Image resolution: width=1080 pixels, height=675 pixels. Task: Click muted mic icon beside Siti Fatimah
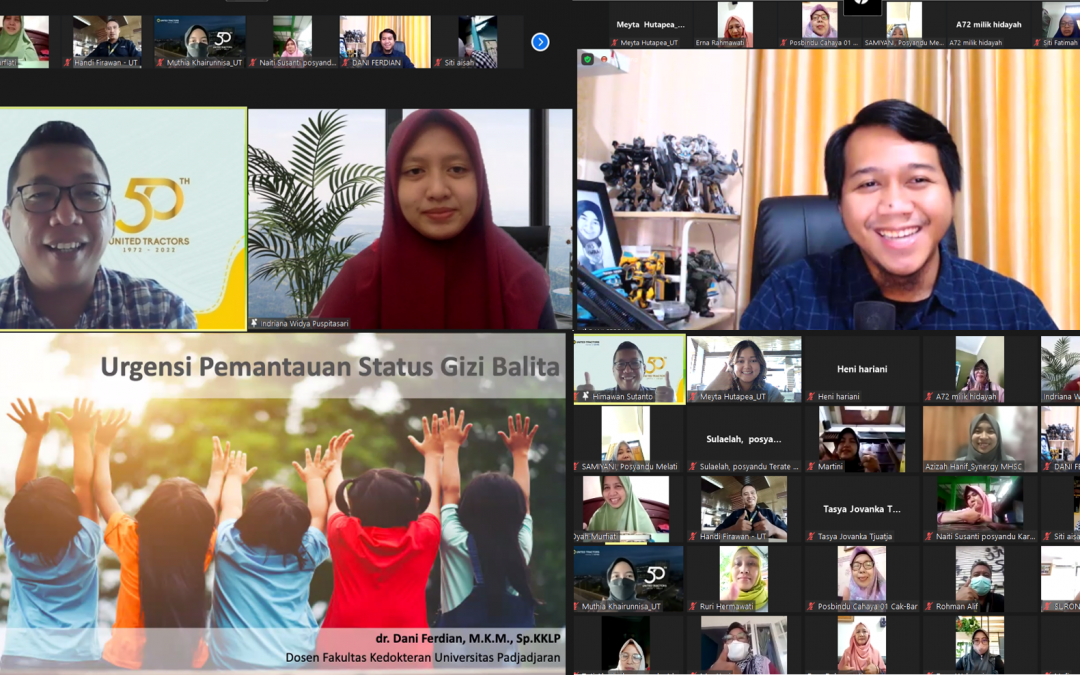point(1038,43)
